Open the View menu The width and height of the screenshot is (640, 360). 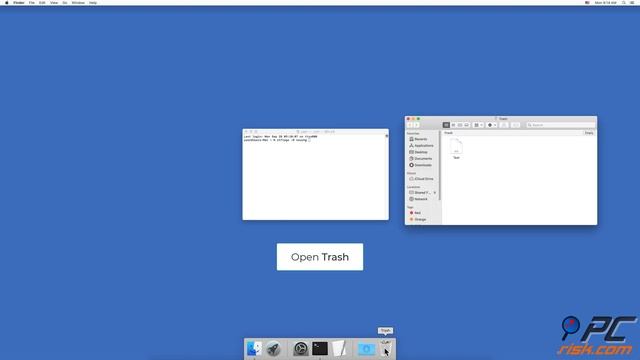pos(54,2)
